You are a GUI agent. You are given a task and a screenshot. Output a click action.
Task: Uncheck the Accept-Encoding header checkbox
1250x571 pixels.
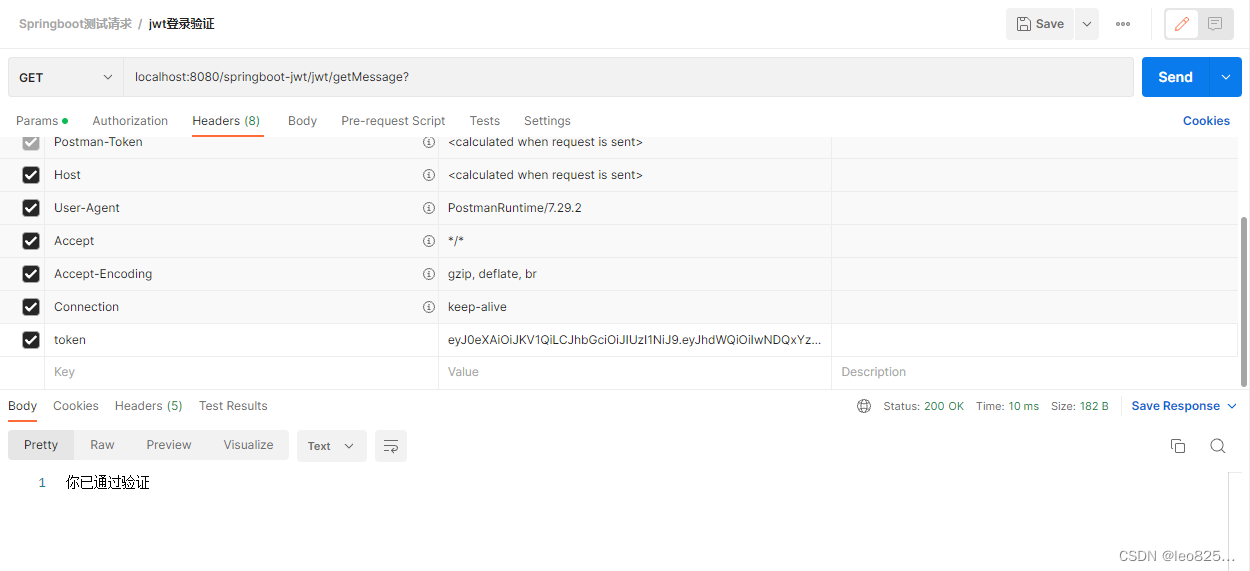click(x=31, y=274)
